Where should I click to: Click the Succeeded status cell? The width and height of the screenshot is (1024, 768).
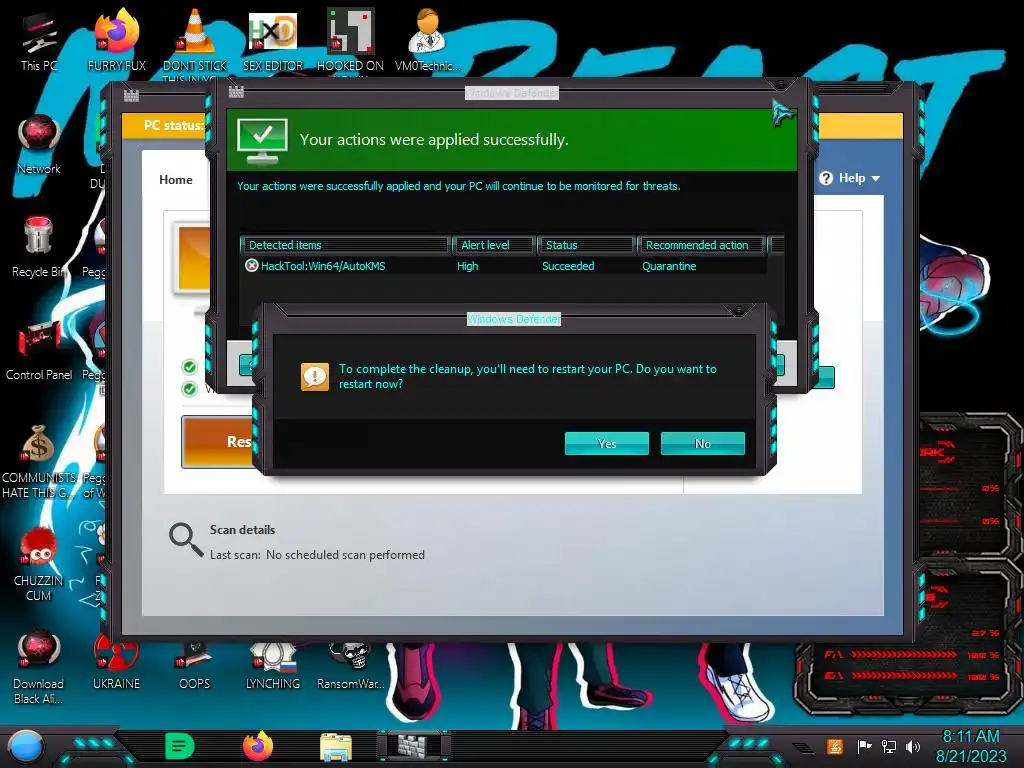coord(568,266)
